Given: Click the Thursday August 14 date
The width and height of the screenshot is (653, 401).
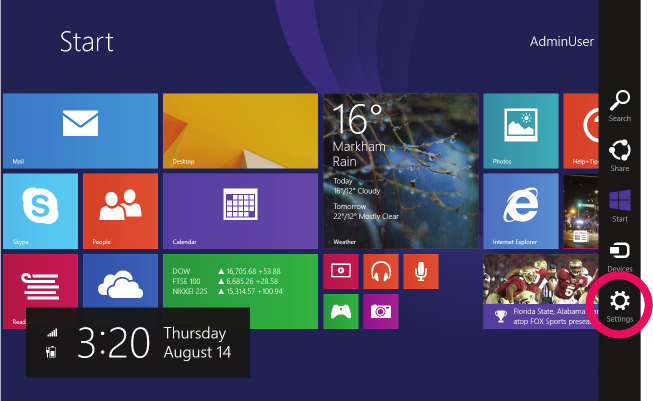Looking at the screenshot, I should pyautogui.click(x=197, y=343).
